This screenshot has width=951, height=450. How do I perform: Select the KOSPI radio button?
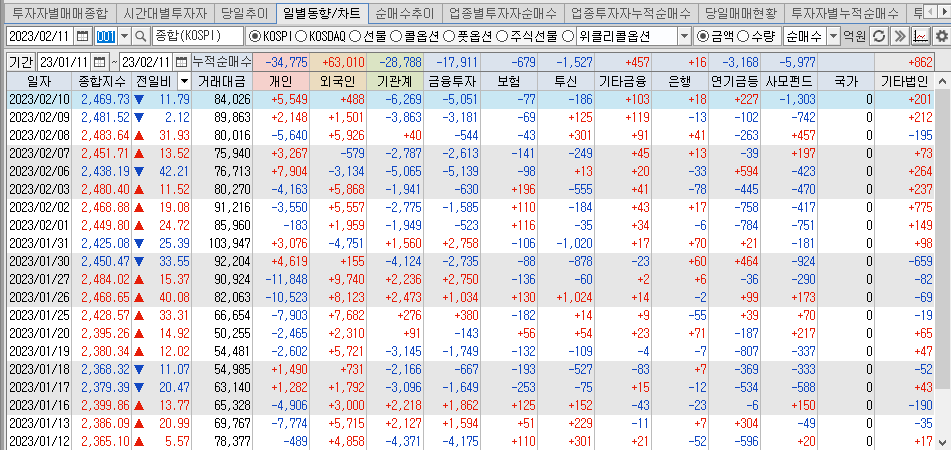(x=255, y=37)
